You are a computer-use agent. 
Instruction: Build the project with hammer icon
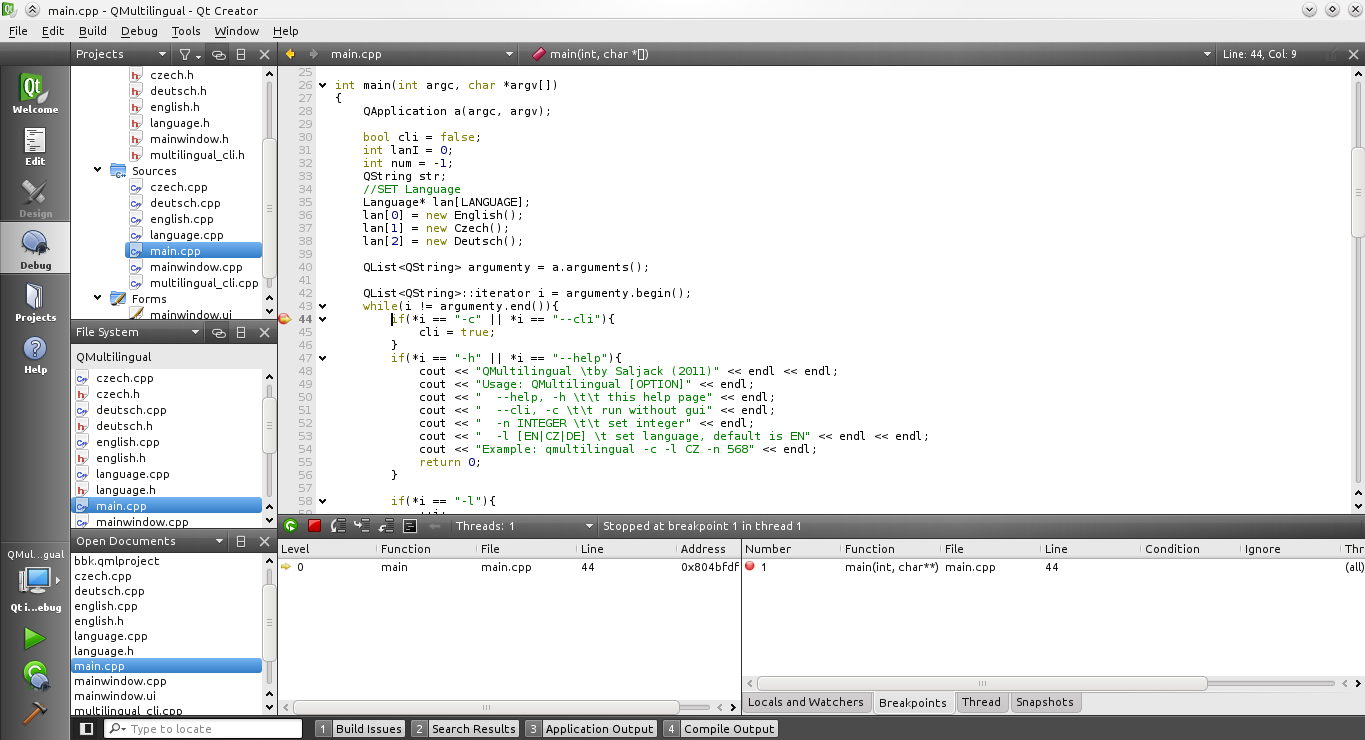(x=35, y=712)
